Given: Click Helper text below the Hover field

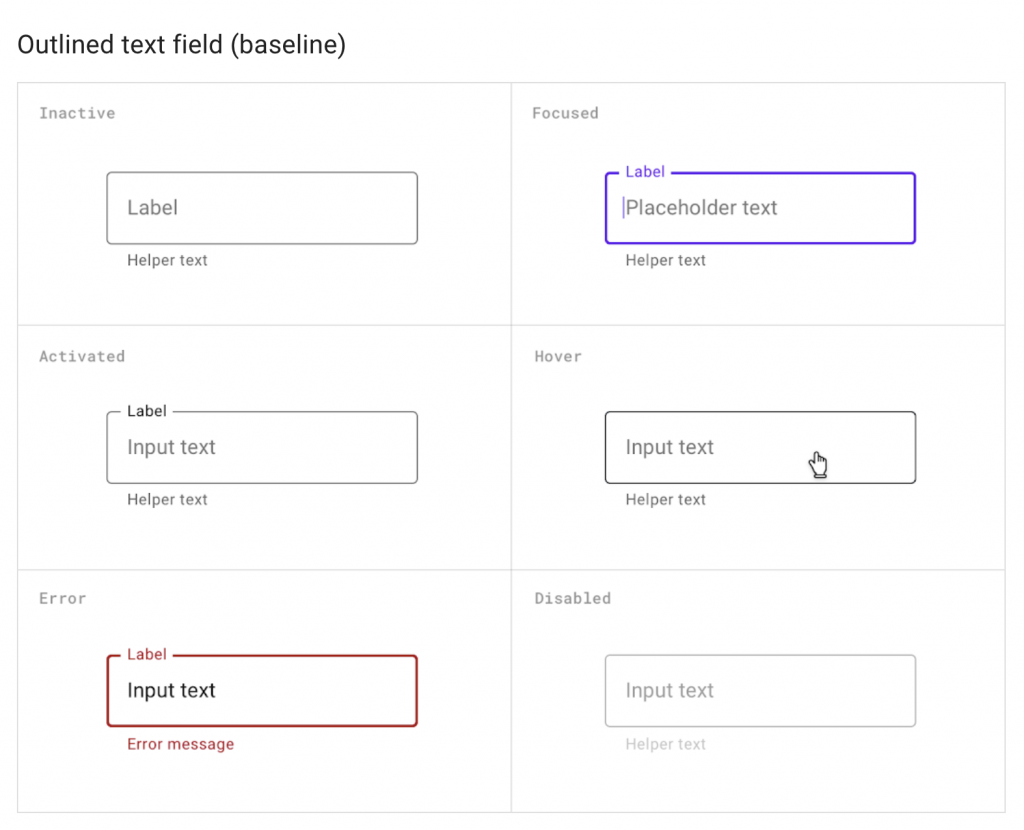Looking at the screenshot, I should [x=665, y=500].
